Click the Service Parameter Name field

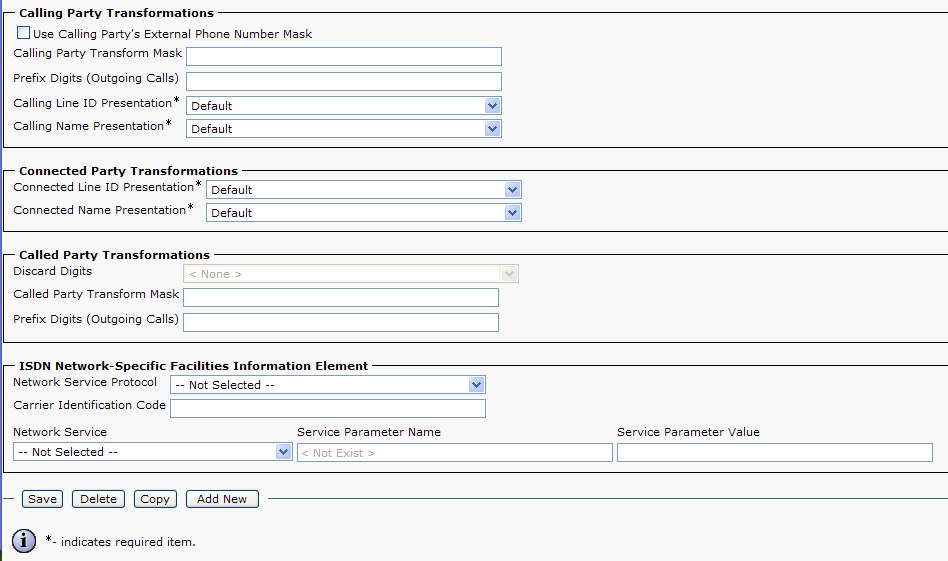pos(454,453)
